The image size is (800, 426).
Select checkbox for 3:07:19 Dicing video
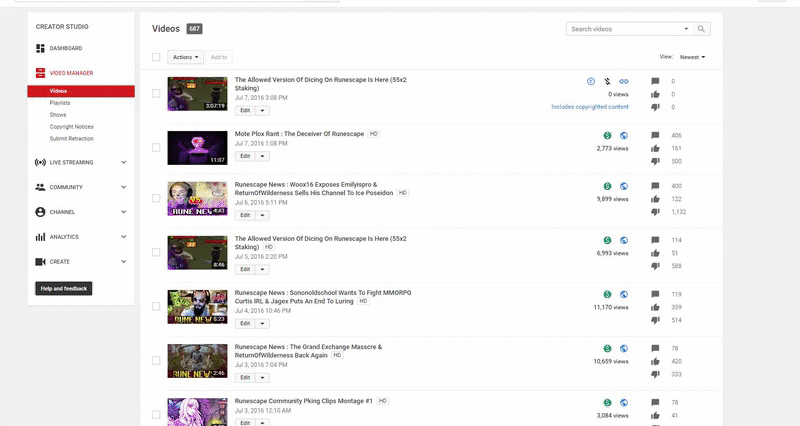pyautogui.click(x=156, y=93)
